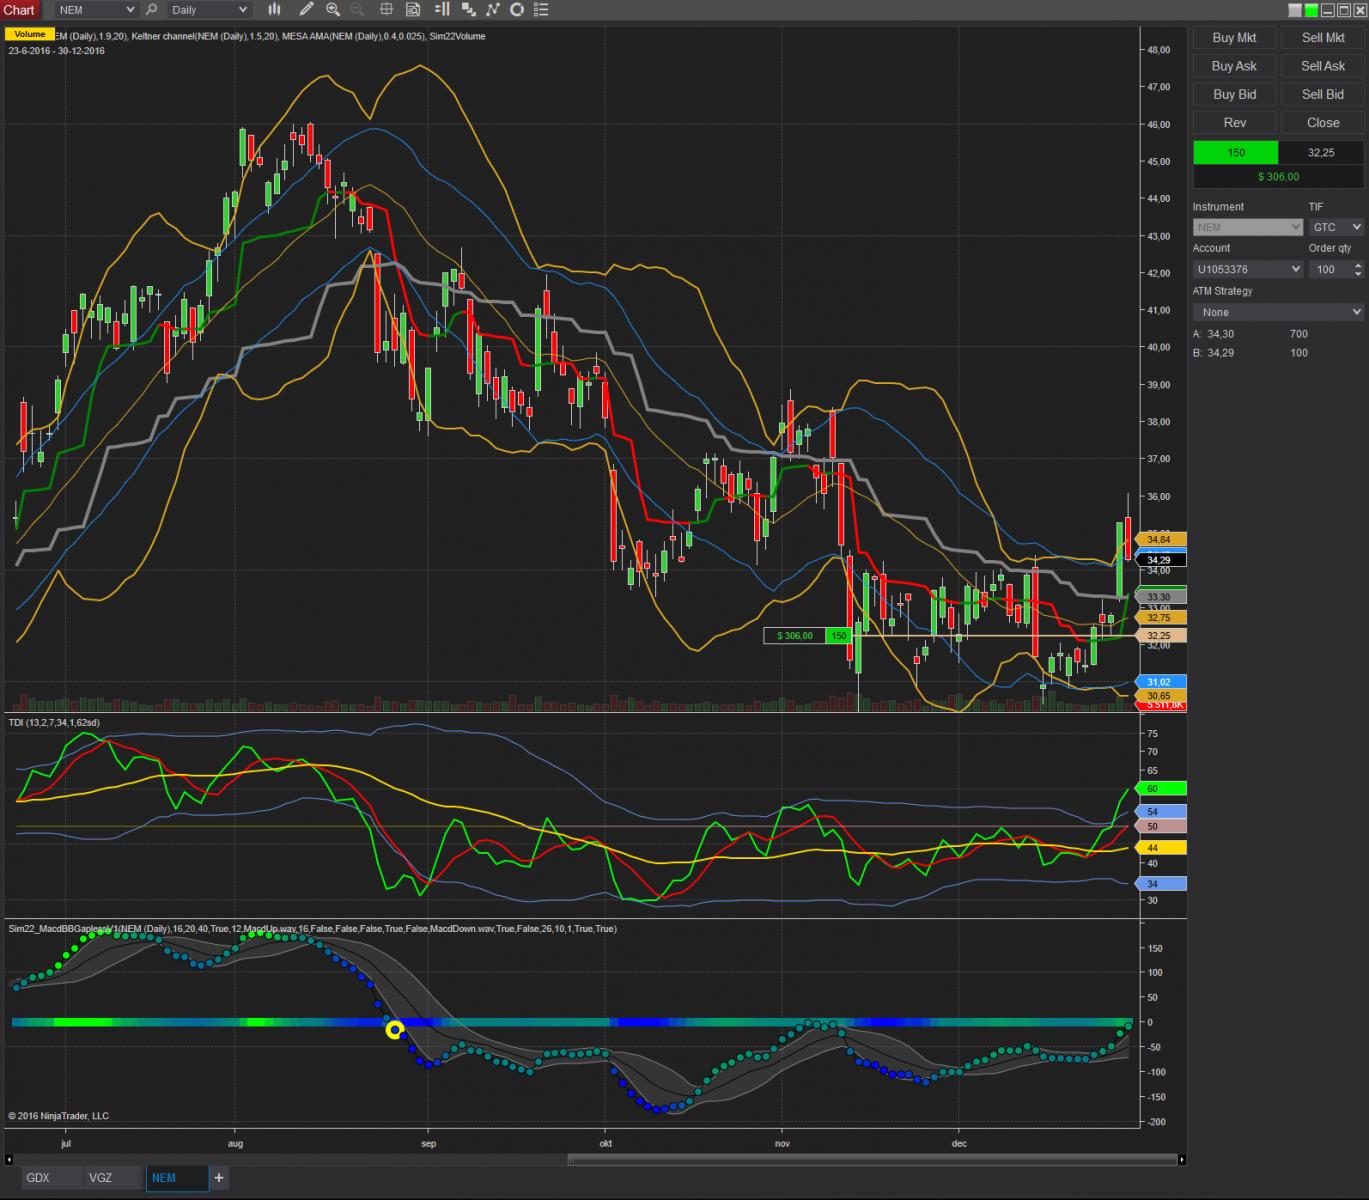
Task: Open the Indicators icon in toolbar
Action: (x=467, y=10)
